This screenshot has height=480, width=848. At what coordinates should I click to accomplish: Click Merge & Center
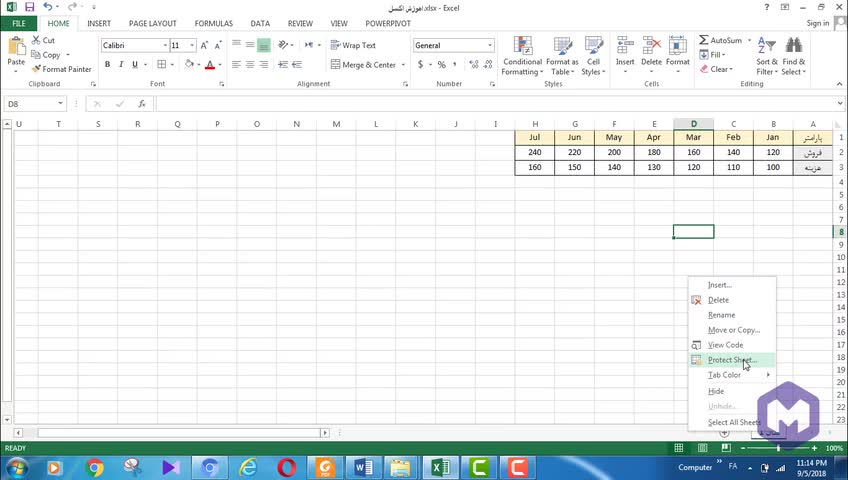(x=363, y=64)
